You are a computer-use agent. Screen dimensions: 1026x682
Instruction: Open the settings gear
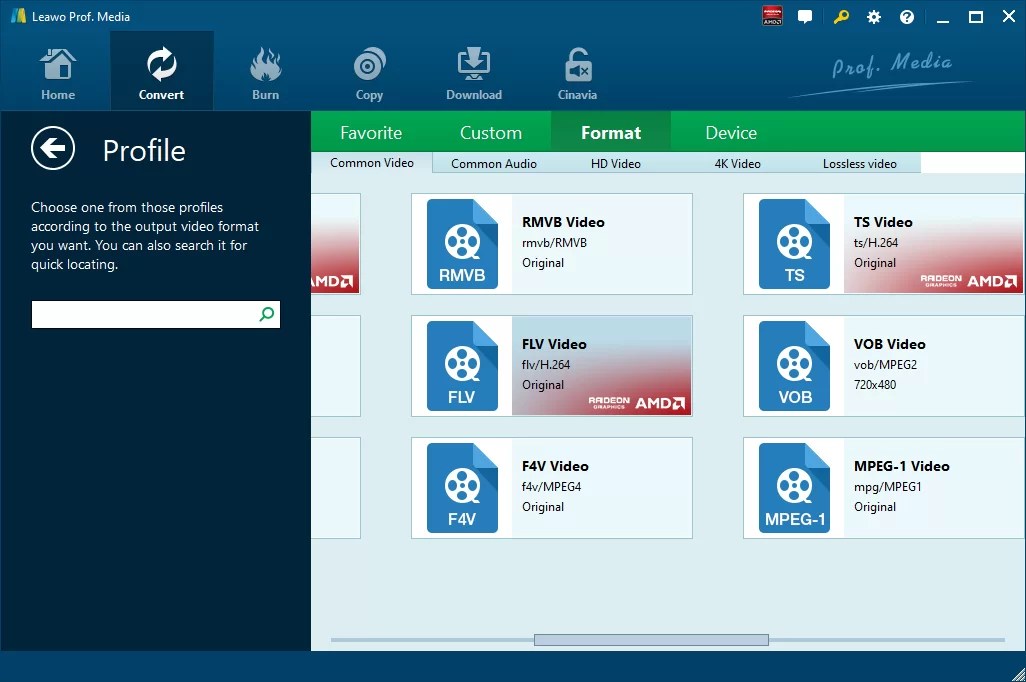pyautogui.click(x=873, y=16)
